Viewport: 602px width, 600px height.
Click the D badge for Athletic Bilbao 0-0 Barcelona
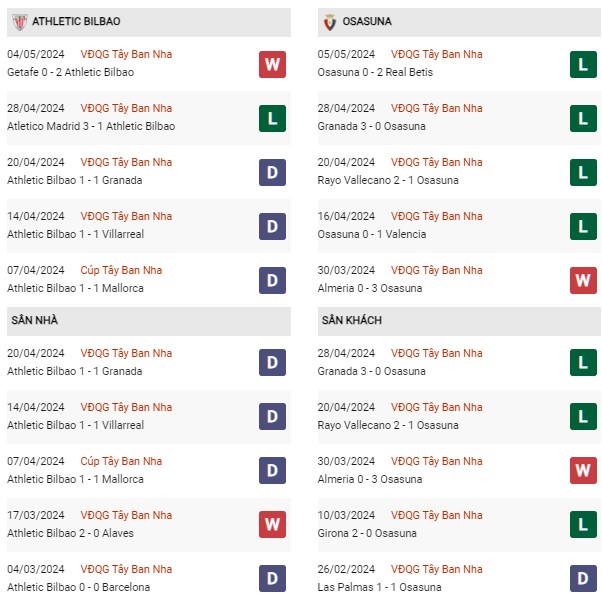272,578
